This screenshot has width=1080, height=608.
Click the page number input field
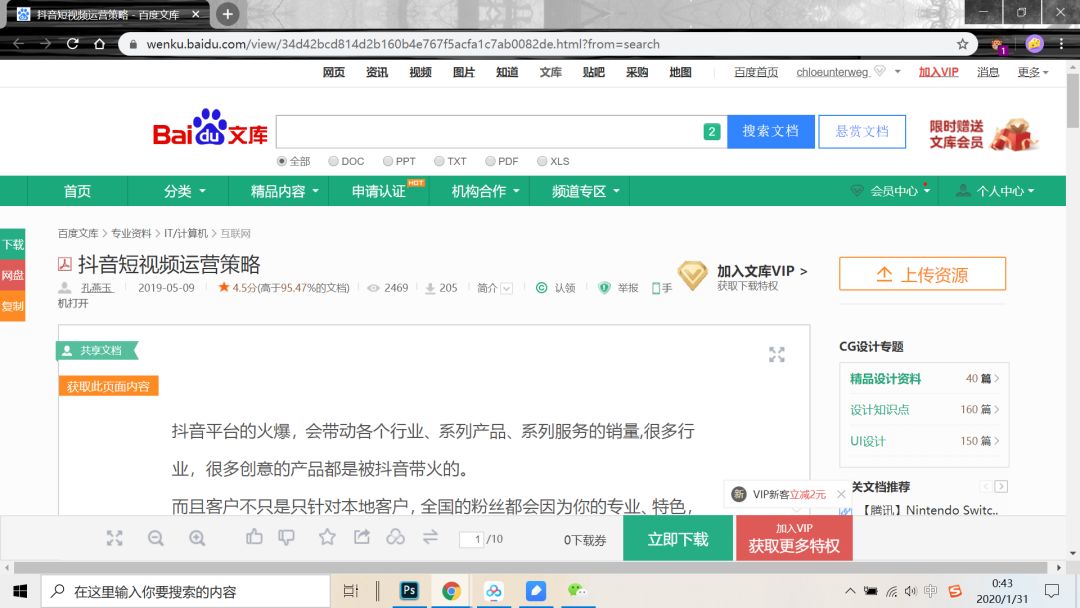[470, 537]
